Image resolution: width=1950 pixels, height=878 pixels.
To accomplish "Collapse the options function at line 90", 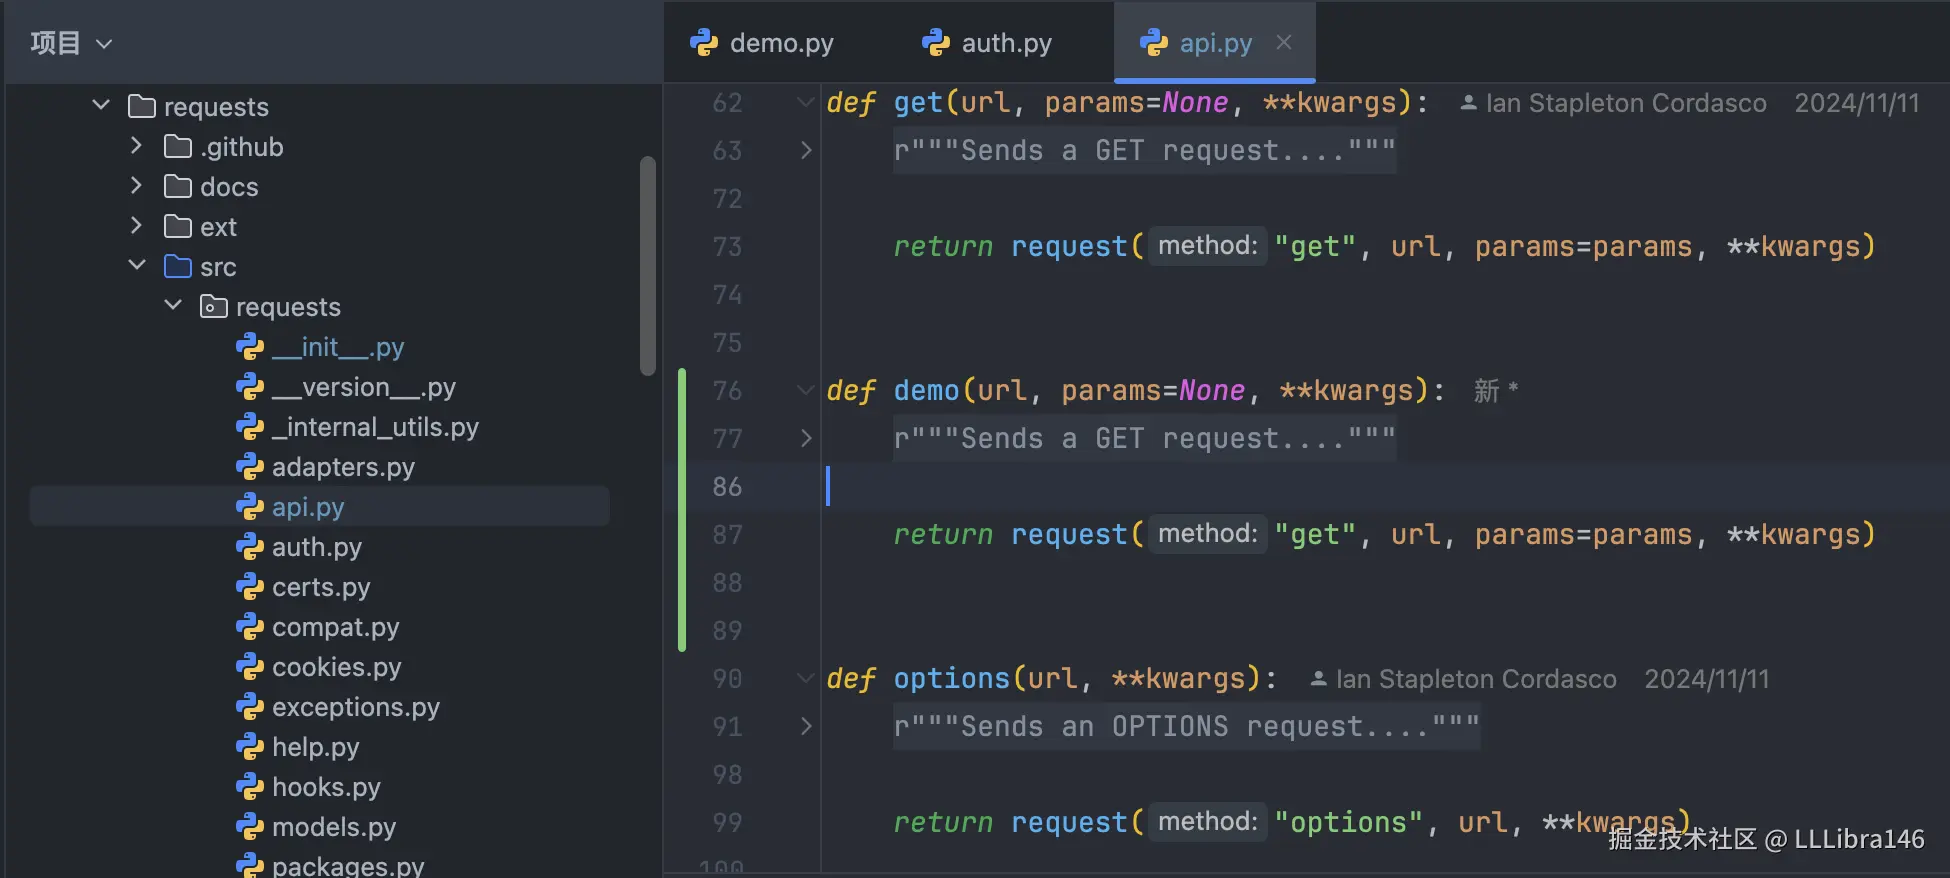I will (x=805, y=678).
